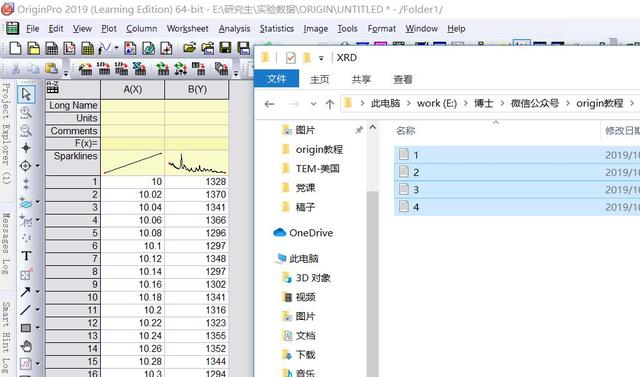
Task: Click the 名称 column header
Action: point(405,131)
